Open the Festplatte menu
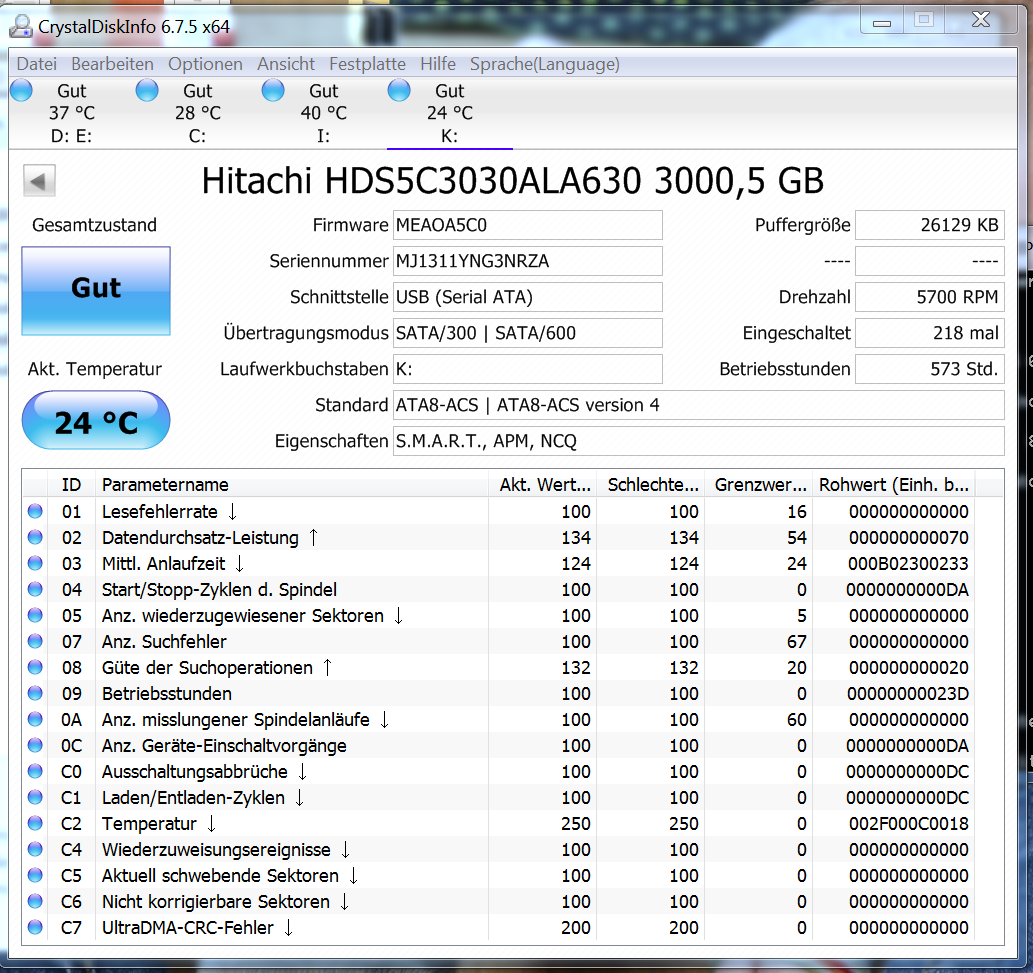Screen dimensions: 1033x973 pos(367,64)
